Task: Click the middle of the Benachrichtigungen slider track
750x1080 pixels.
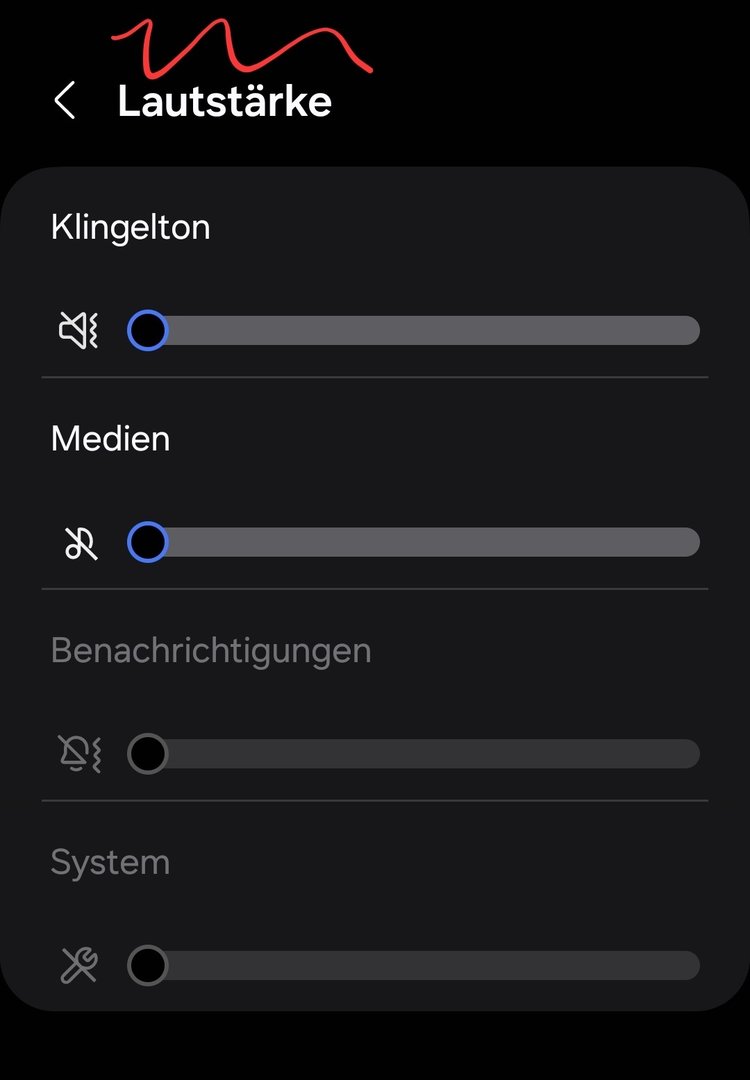Action: pos(414,754)
